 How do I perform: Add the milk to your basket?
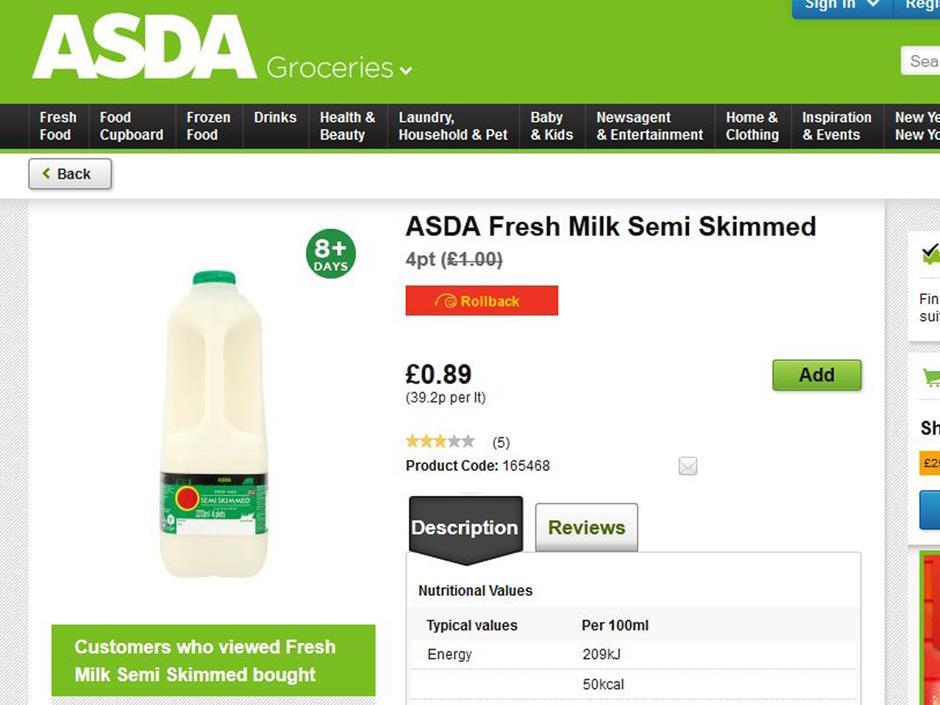pos(816,374)
